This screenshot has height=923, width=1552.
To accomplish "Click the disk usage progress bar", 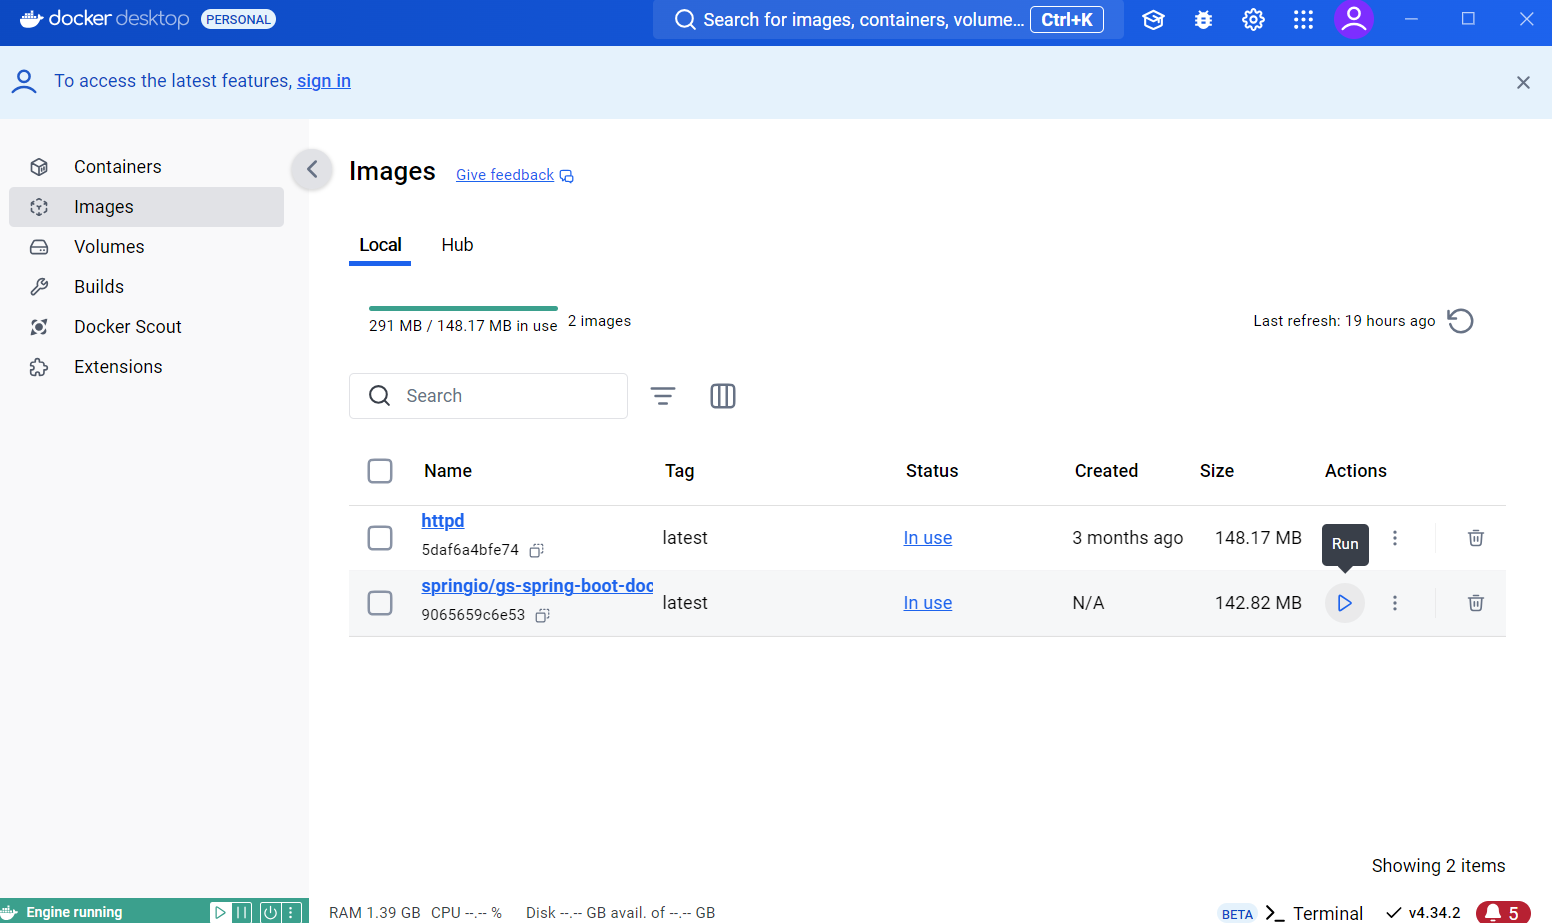I will tap(463, 308).
